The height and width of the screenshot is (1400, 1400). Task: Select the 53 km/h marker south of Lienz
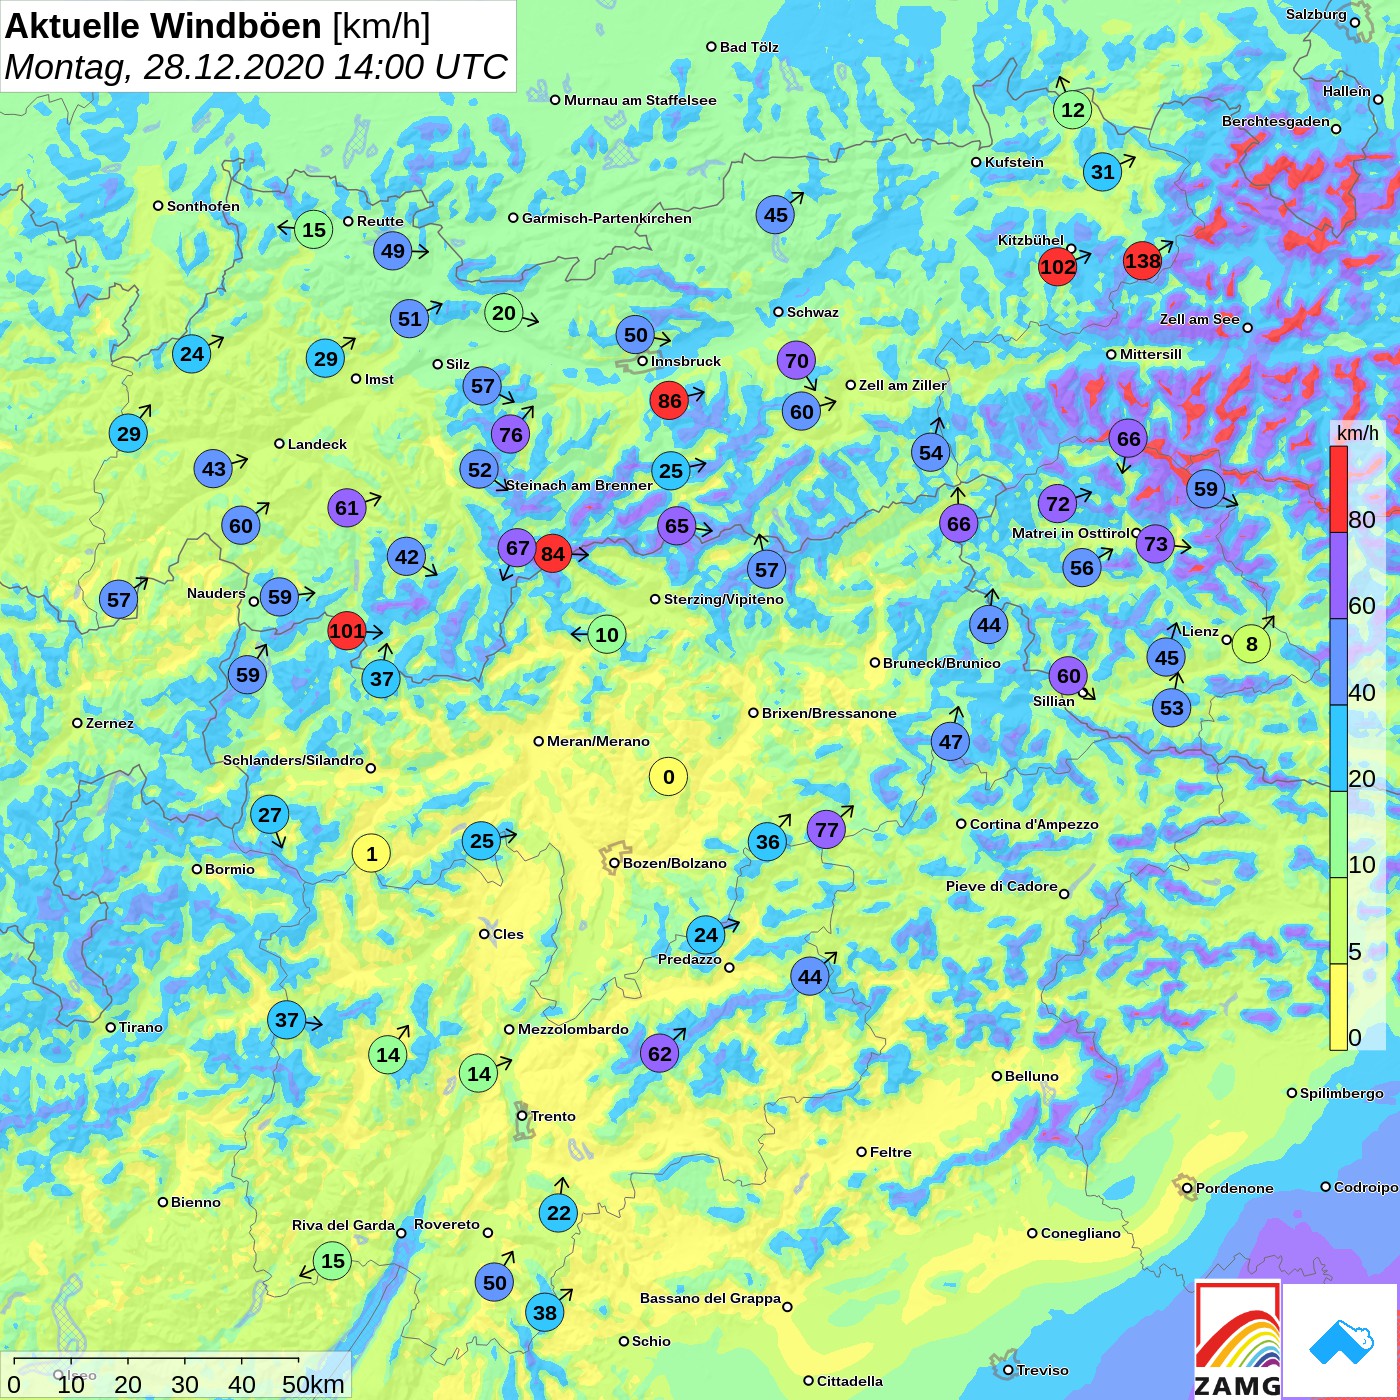point(1171,707)
